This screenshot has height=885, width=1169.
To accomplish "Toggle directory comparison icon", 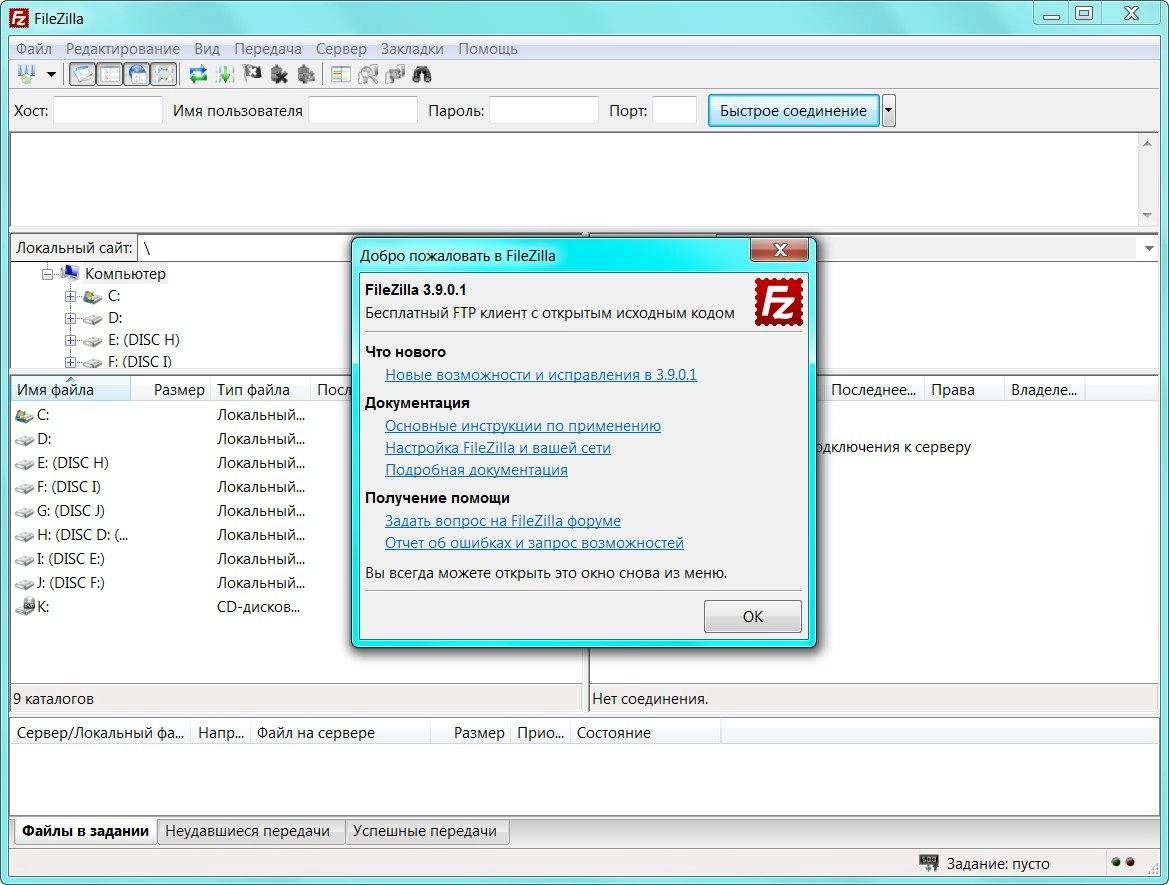I will point(368,74).
